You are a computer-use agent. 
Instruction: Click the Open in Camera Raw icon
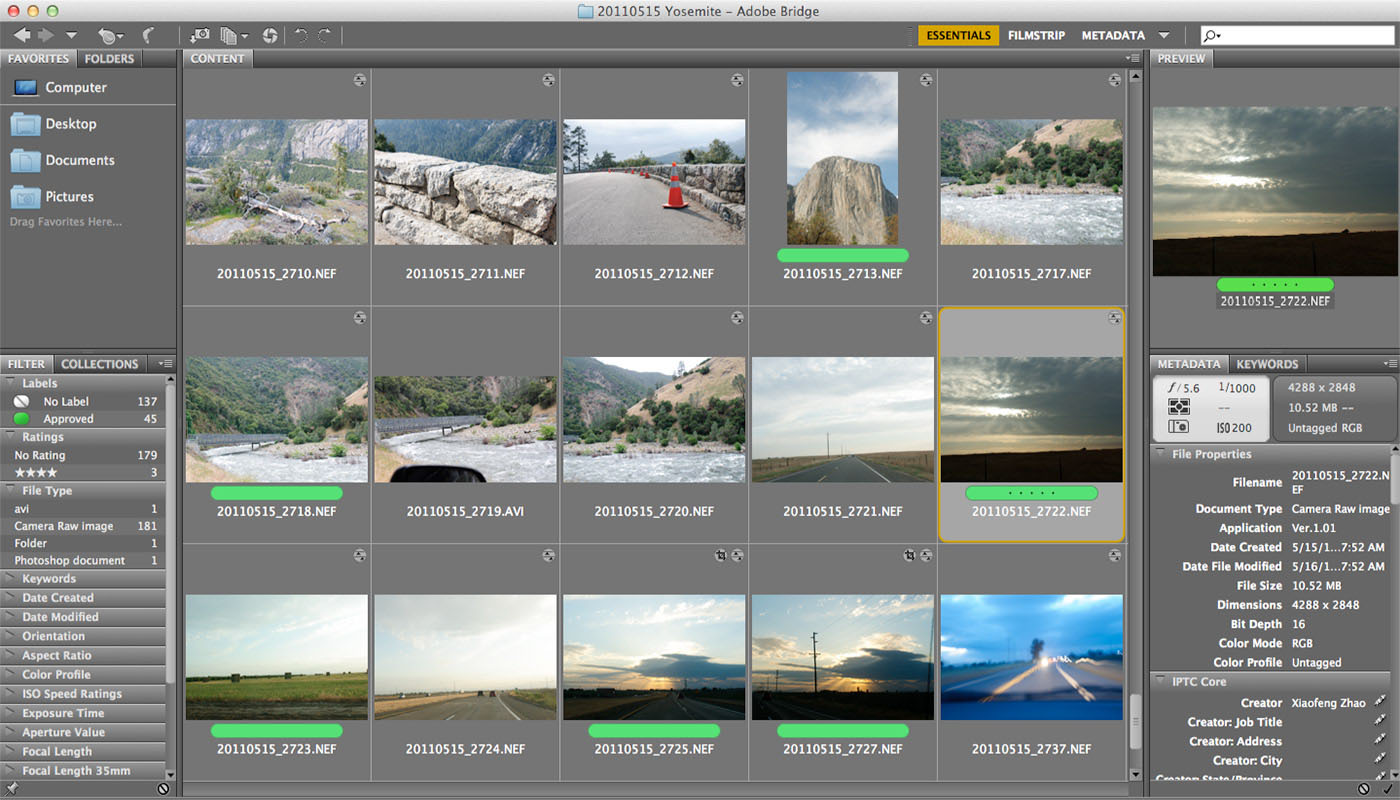tap(269, 36)
